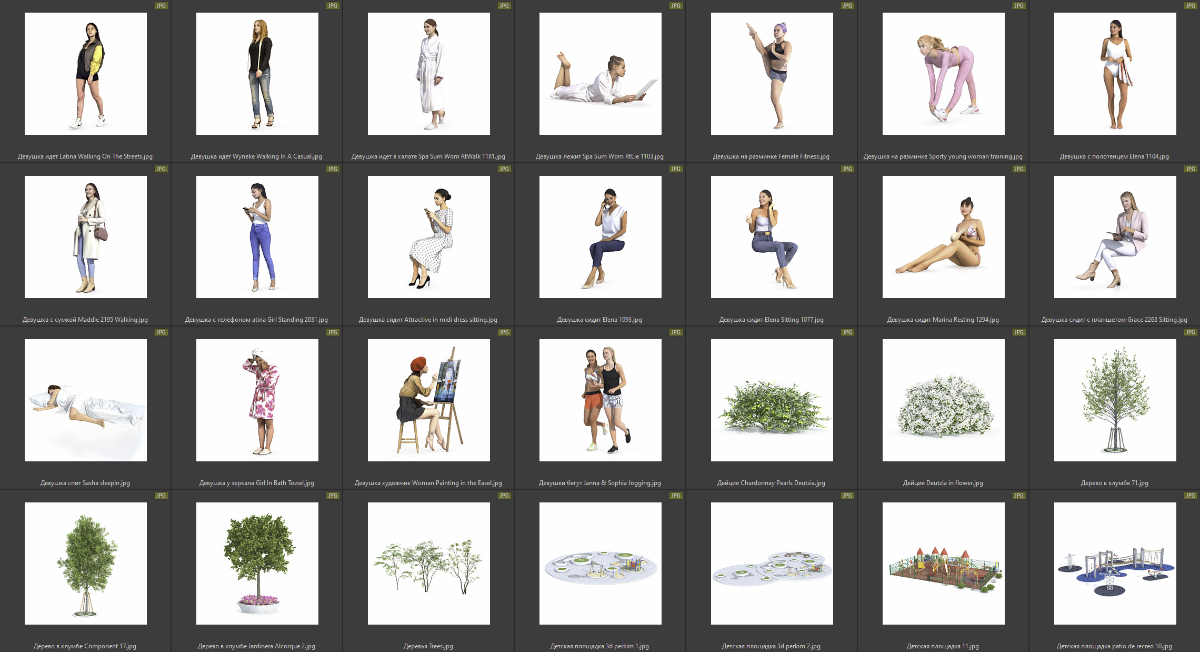Select the woman lying with laptop thumbnail
The width and height of the screenshot is (1200, 652).
[600, 74]
